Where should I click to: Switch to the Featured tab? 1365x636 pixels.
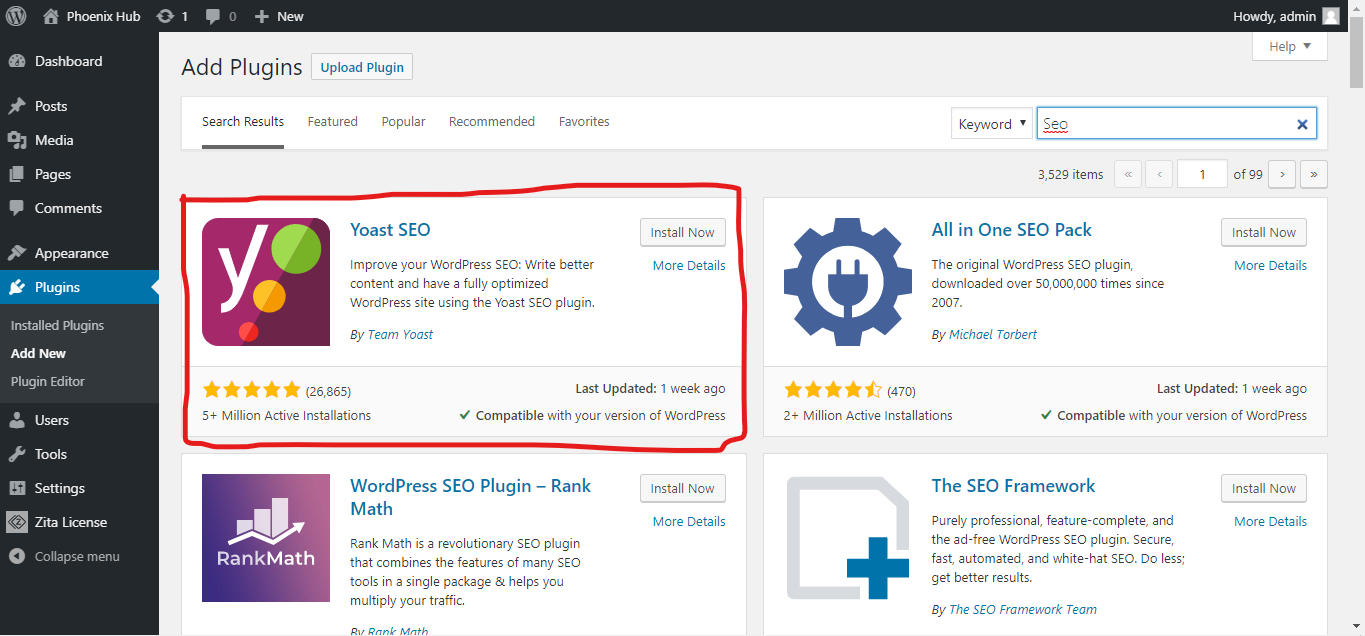pyautogui.click(x=332, y=122)
